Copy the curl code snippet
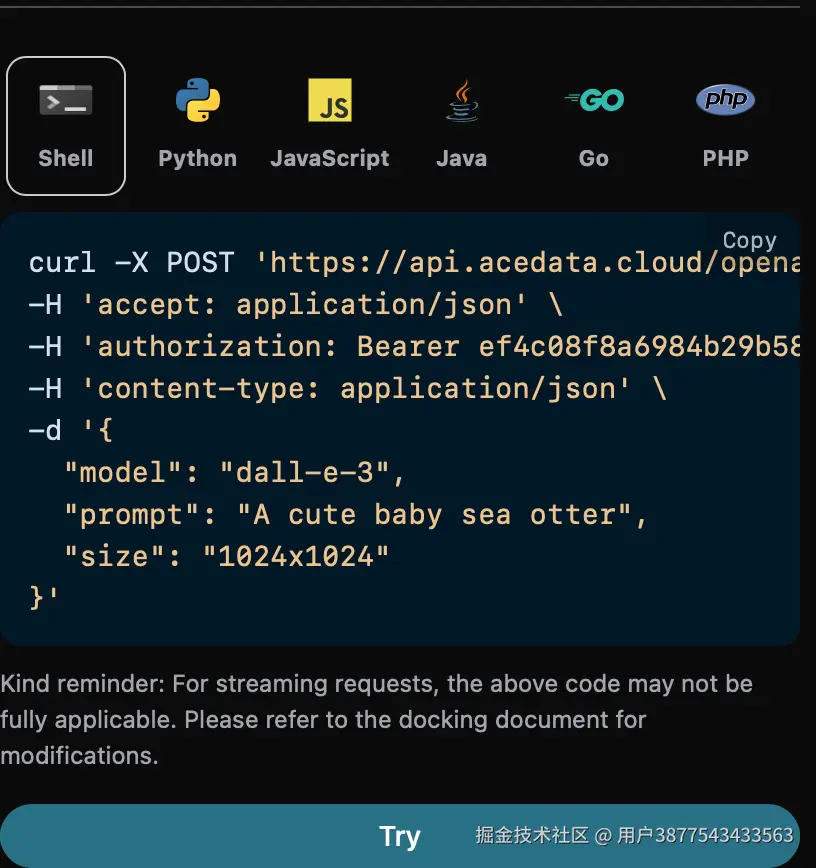This screenshot has height=868, width=816. [x=750, y=241]
